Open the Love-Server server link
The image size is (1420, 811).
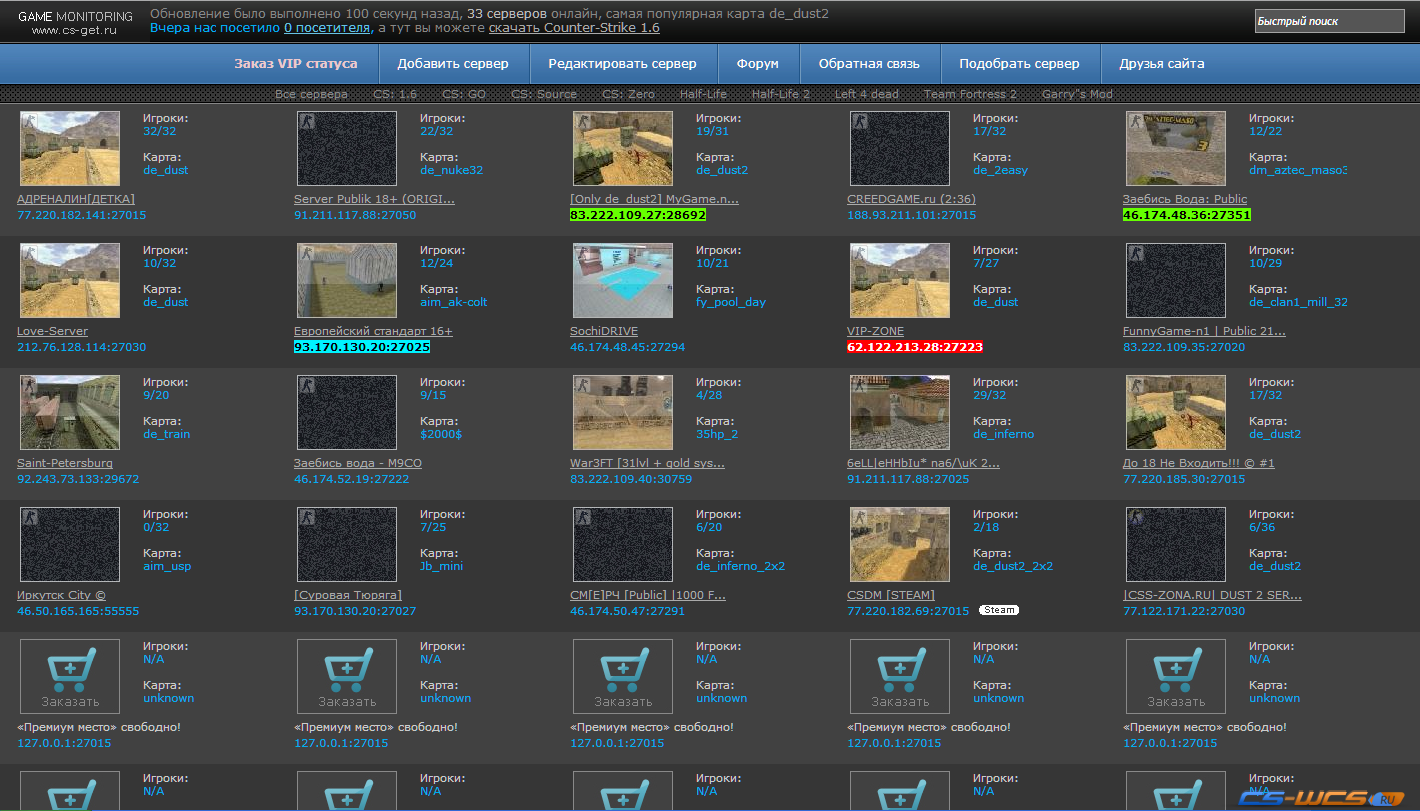point(52,331)
